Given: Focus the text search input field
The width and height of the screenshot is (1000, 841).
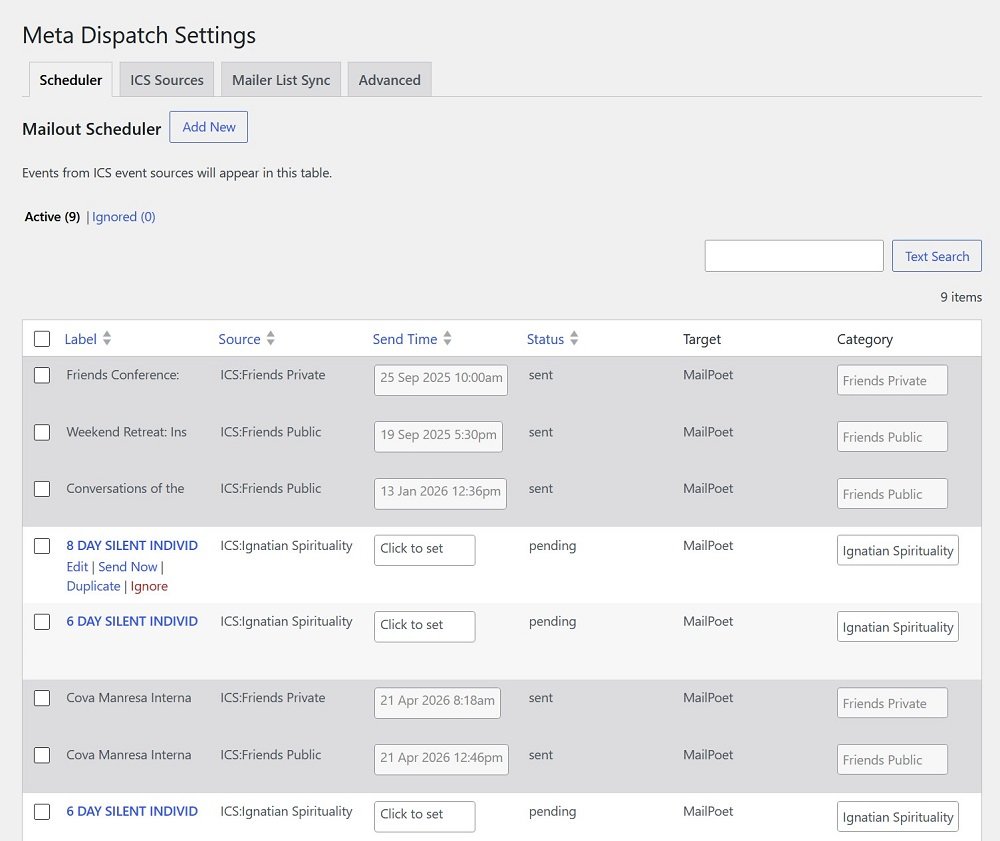Looking at the screenshot, I should [794, 256].
